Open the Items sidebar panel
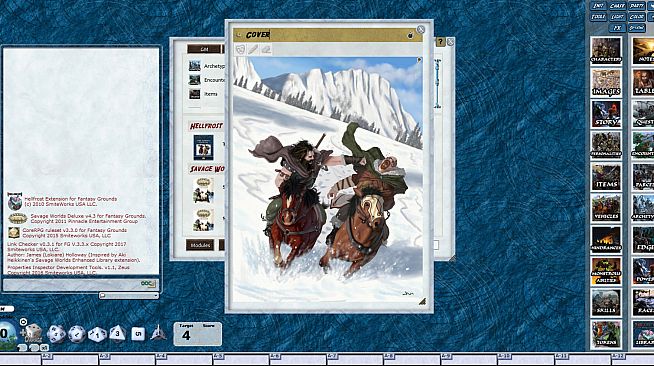Viewport: 654px width, 366px height. click(x=606, y=176)
